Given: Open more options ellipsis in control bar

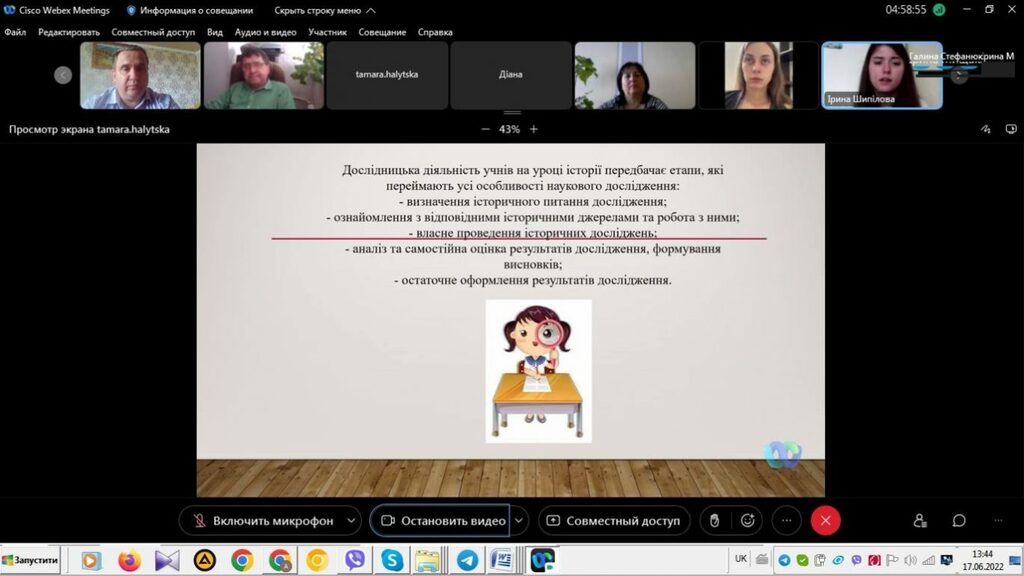Looking at the screenshot, I should pos(787,521).
